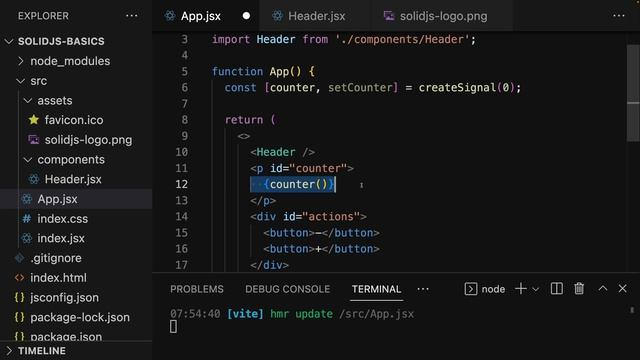This screenshot has height=360, width=640.
Task: Click line number 12 in the gutter
Action: point(182,184)
